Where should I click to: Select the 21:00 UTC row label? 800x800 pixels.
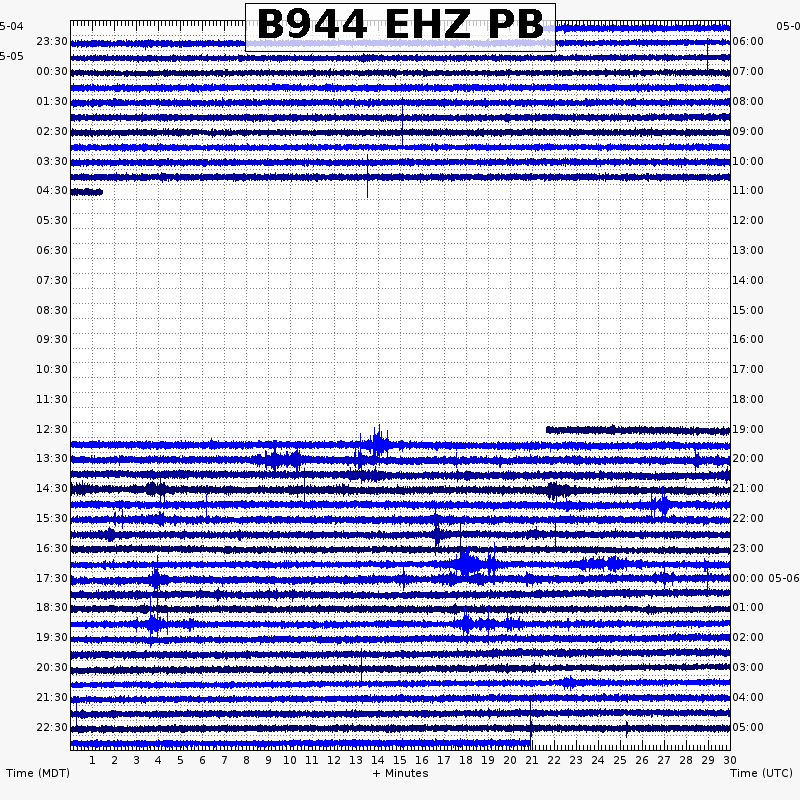tap(748, 488)
